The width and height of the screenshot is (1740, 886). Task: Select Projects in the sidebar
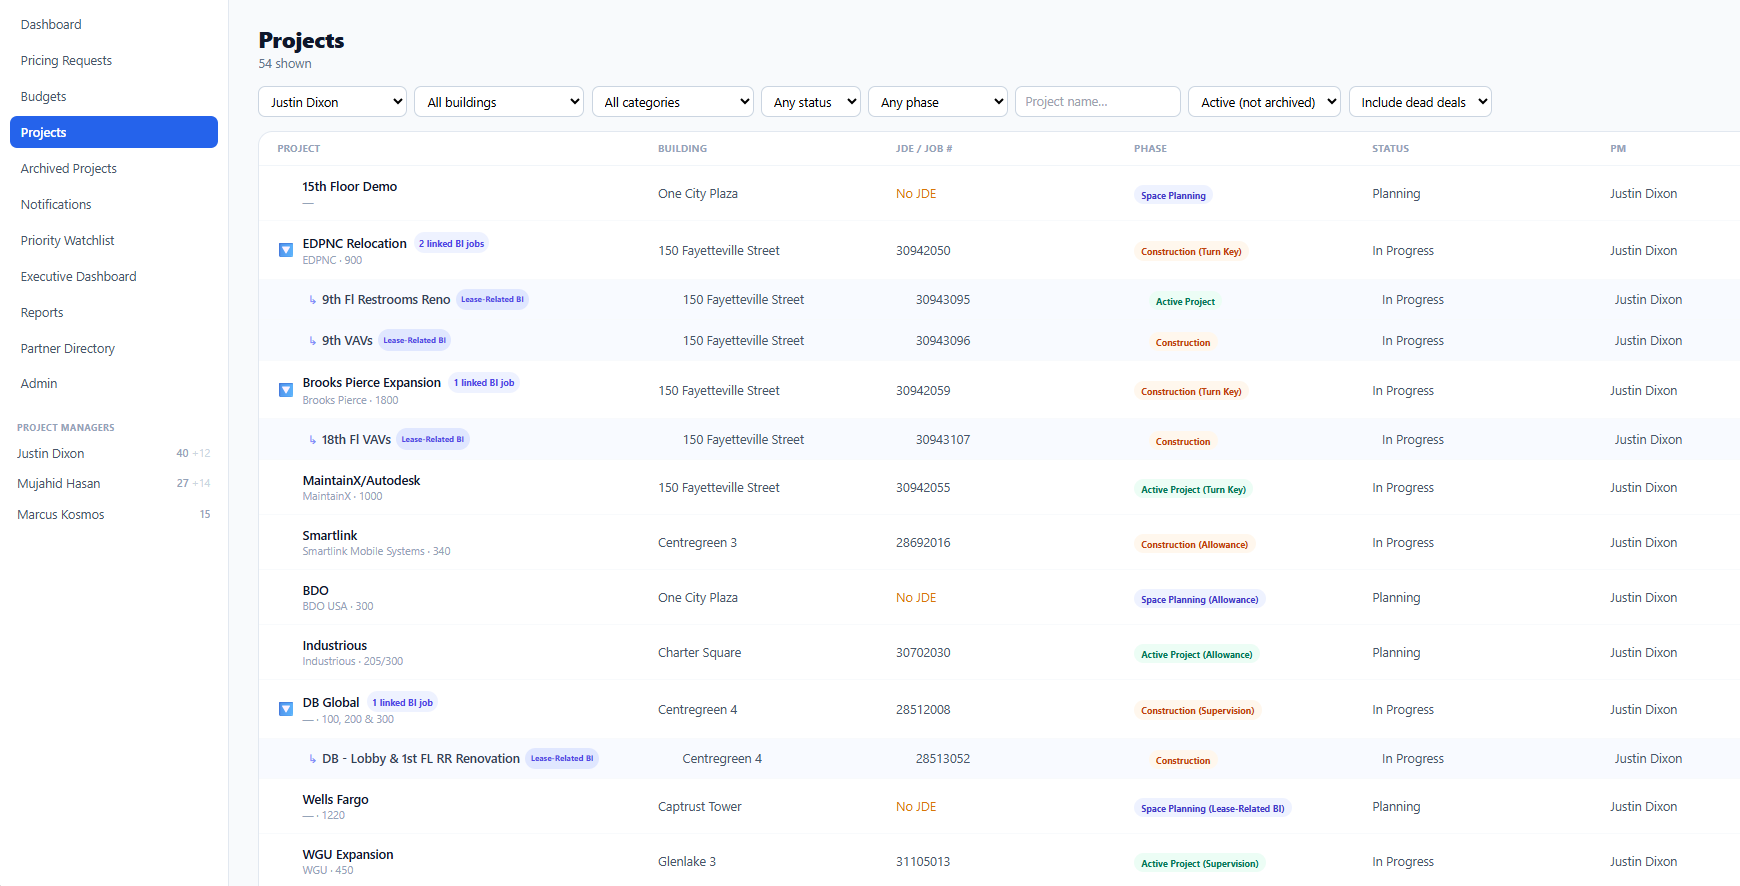(114, 132)
